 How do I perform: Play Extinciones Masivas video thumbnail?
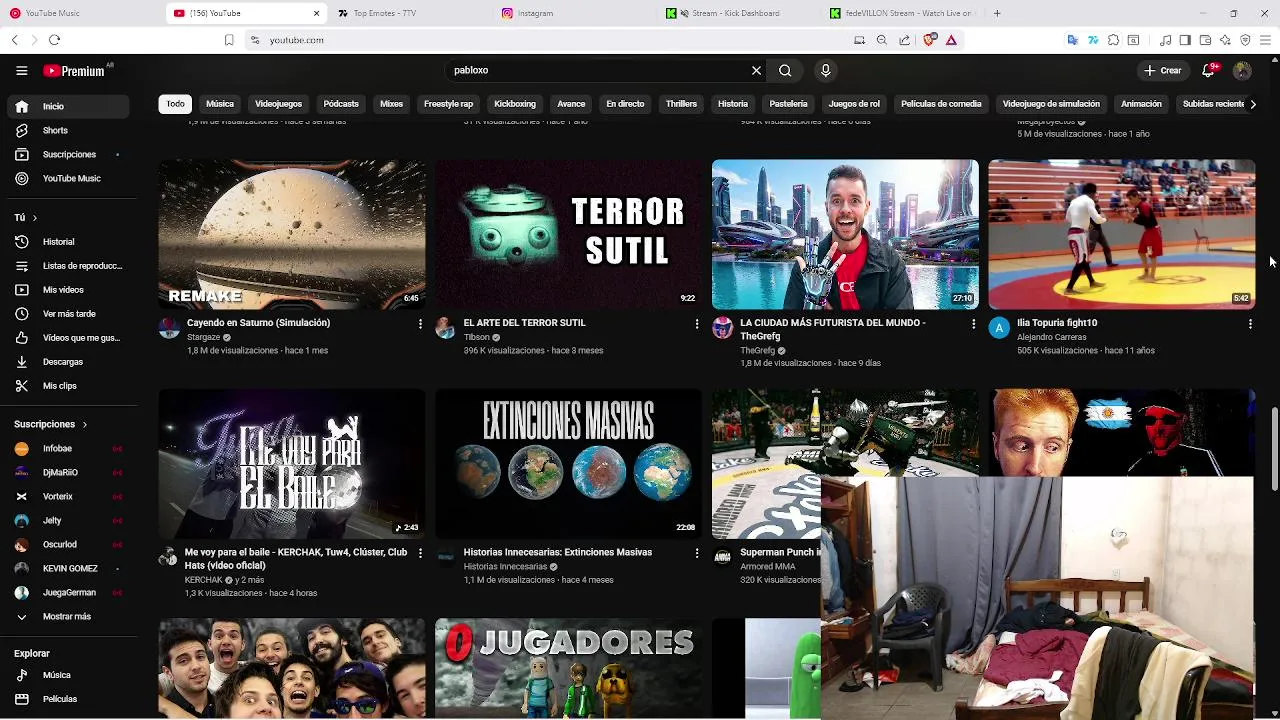[x=568, y=463]
